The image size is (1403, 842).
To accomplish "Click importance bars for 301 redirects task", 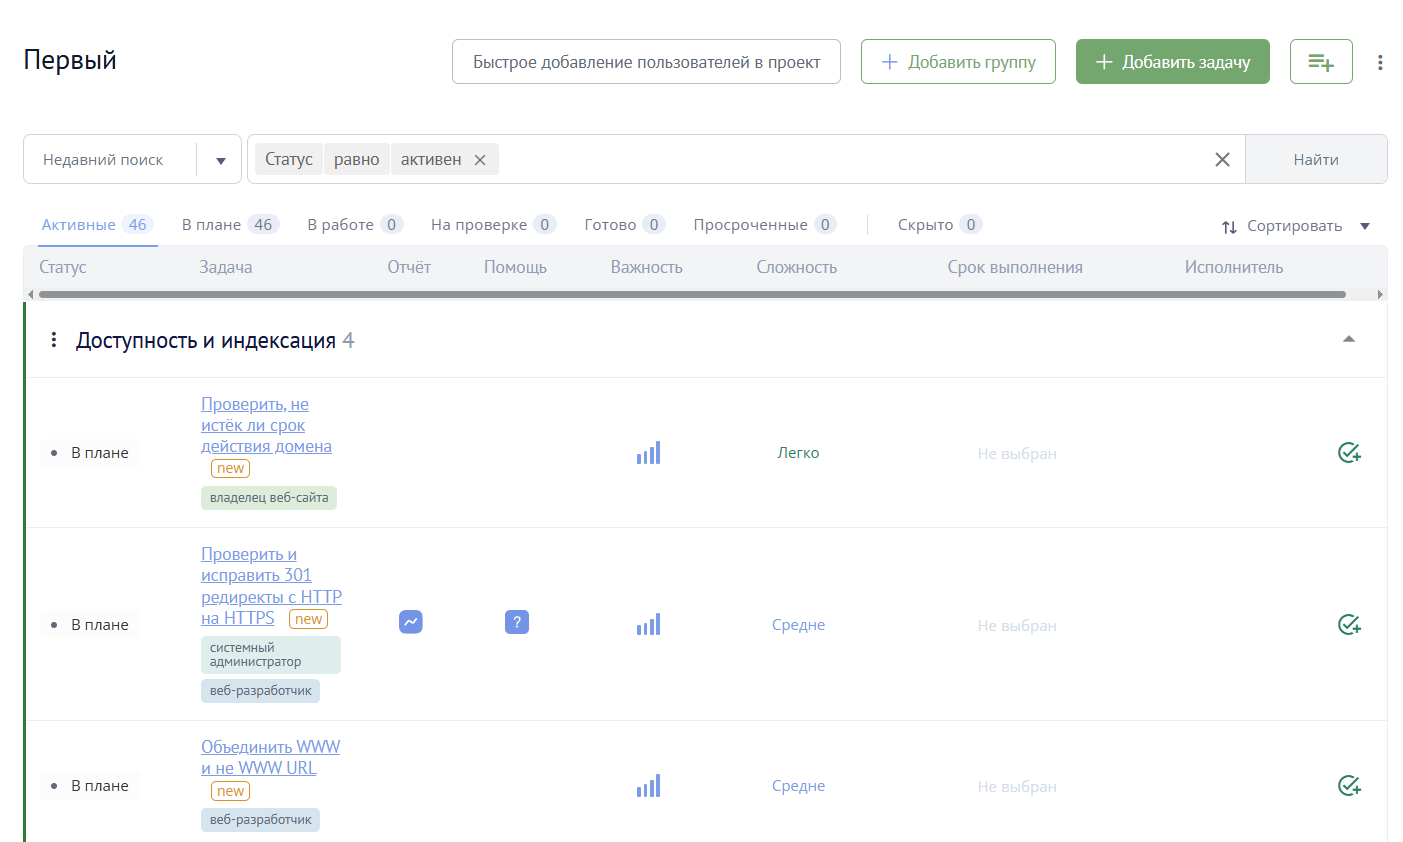I will pyautogui.click(x=648, y=625).
